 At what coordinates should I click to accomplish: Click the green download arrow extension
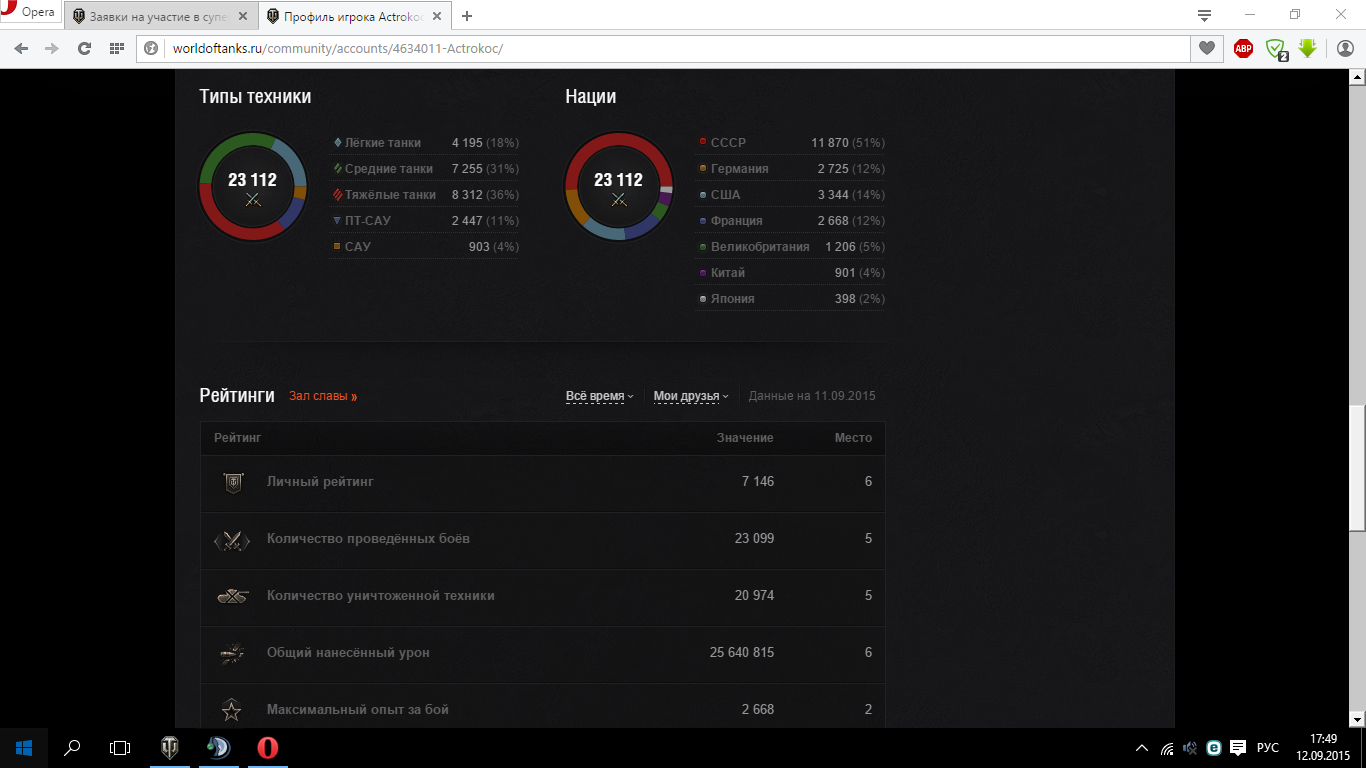coord(1308,48)
